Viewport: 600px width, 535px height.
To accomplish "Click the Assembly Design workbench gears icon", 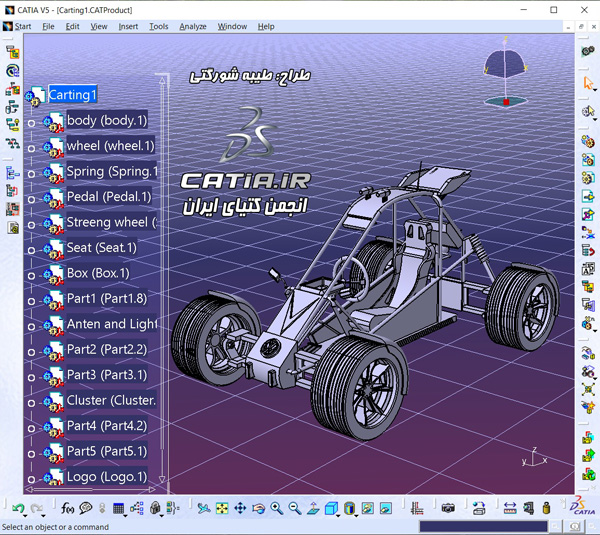I will point(588,51).
